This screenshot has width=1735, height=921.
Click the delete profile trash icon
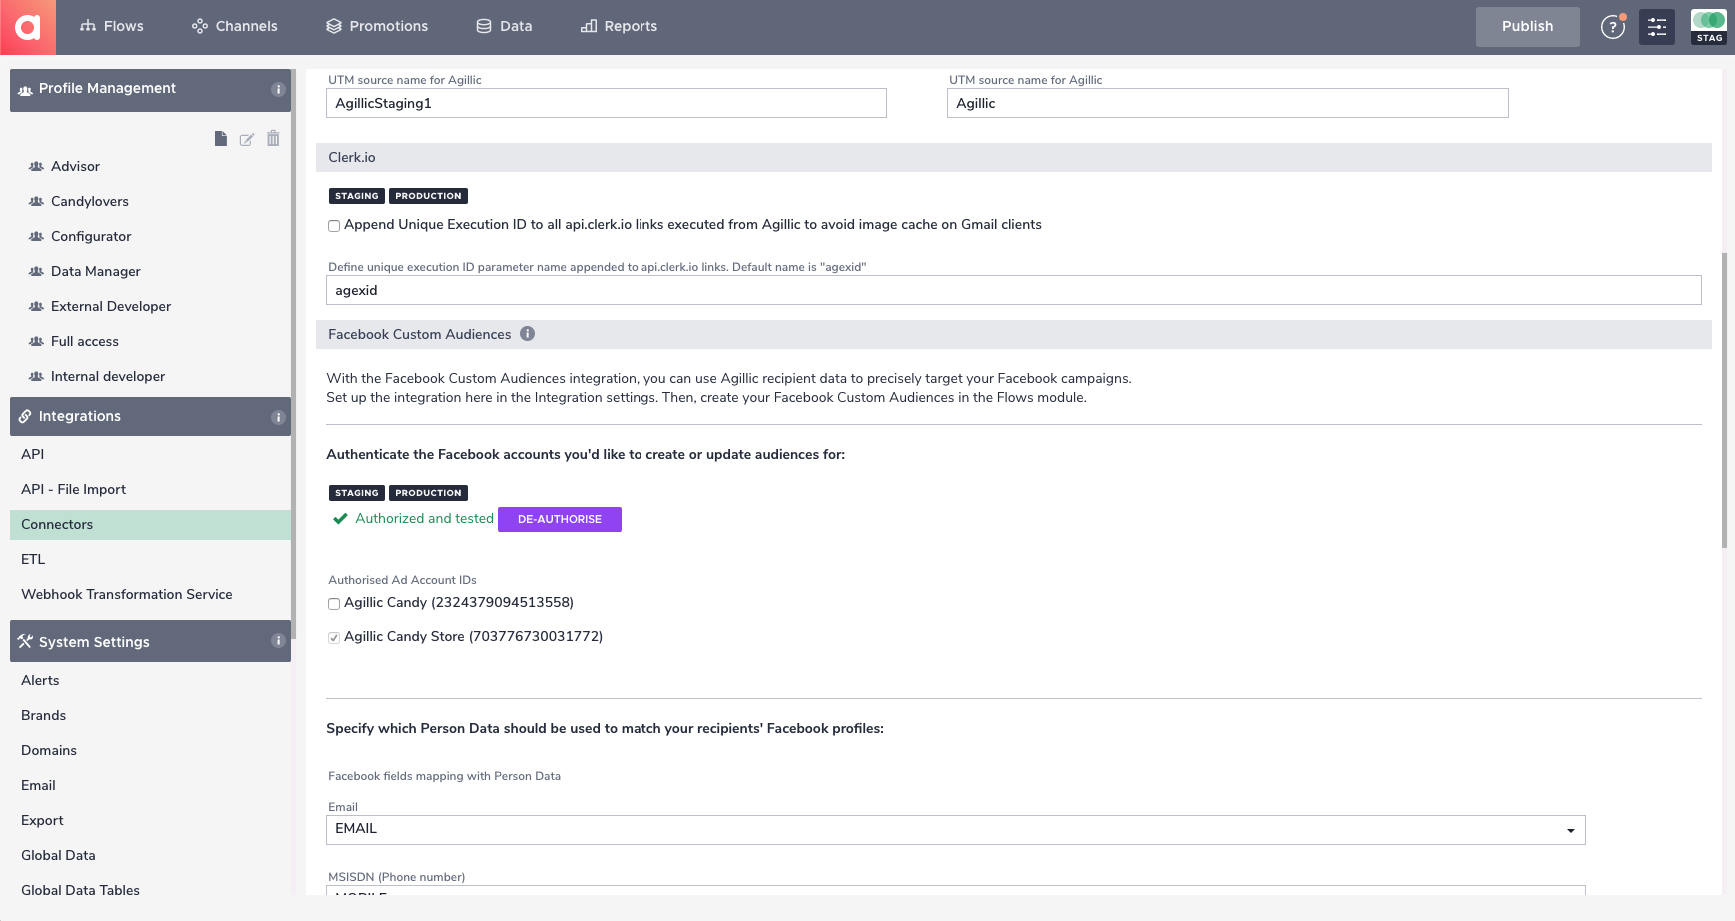pos(273,139)
